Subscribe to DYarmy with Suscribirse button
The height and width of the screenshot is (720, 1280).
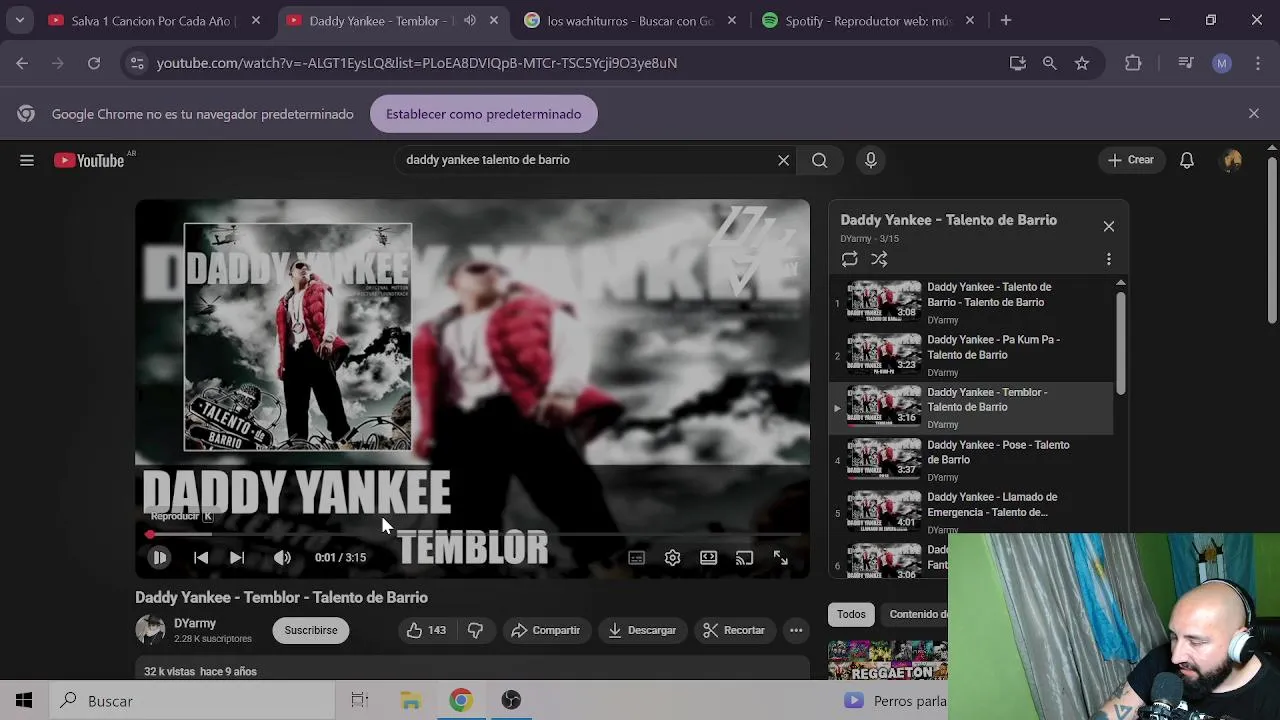311,630
